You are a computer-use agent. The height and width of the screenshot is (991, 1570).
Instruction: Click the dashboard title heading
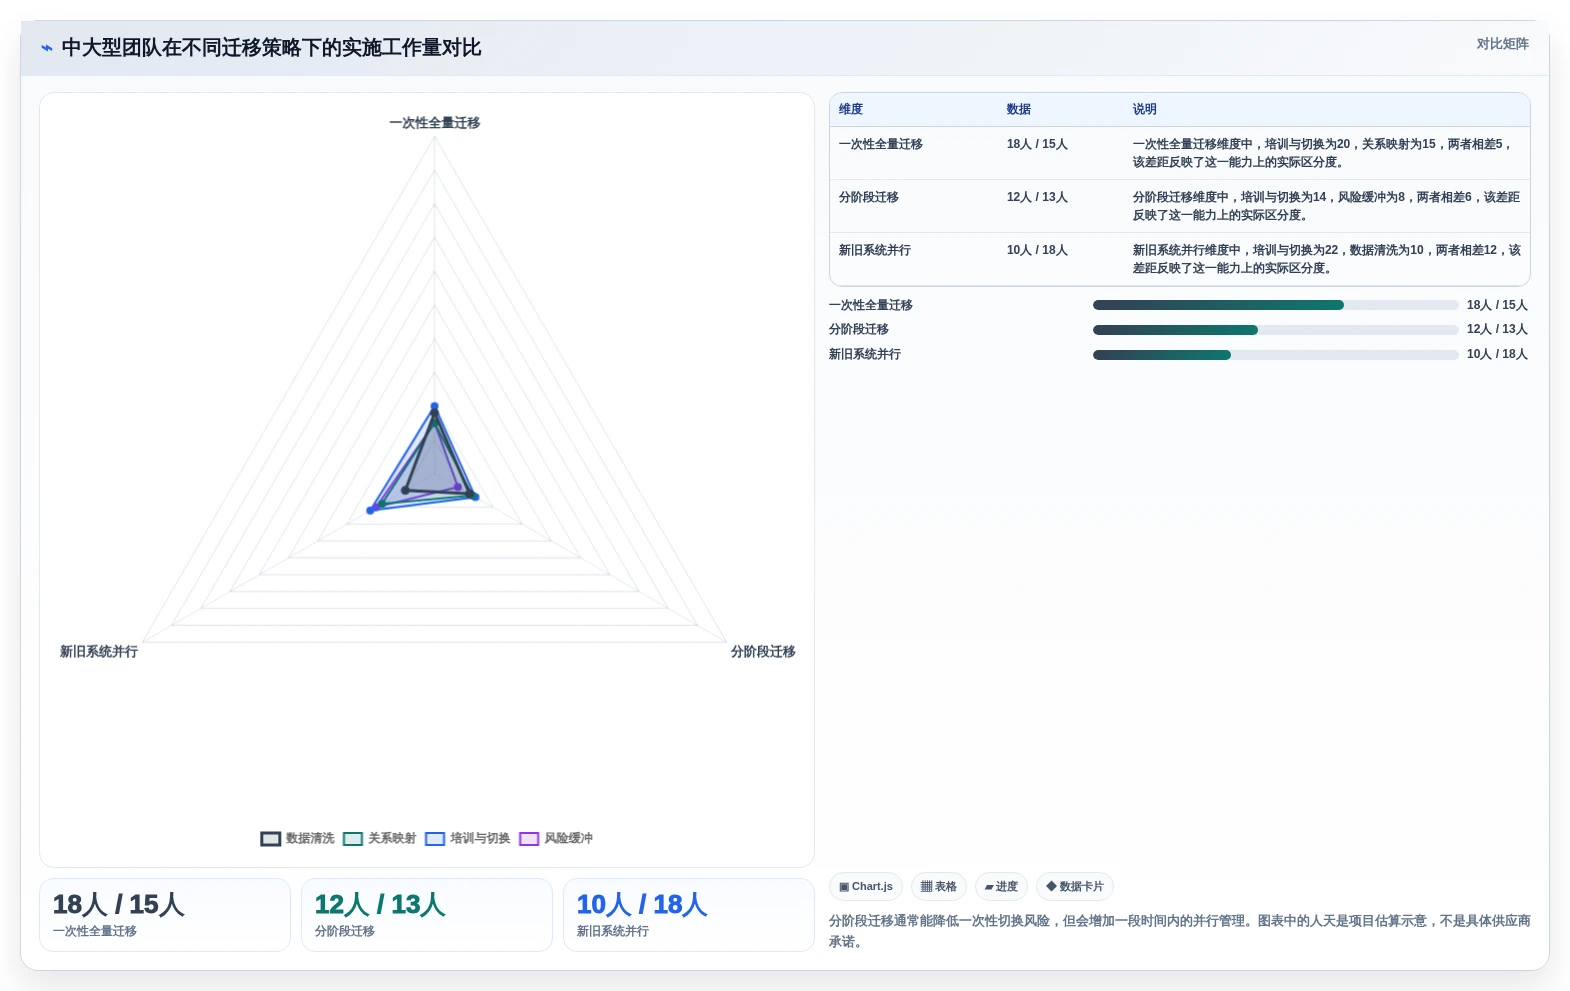pyautogui.click(x=272, y=48)
